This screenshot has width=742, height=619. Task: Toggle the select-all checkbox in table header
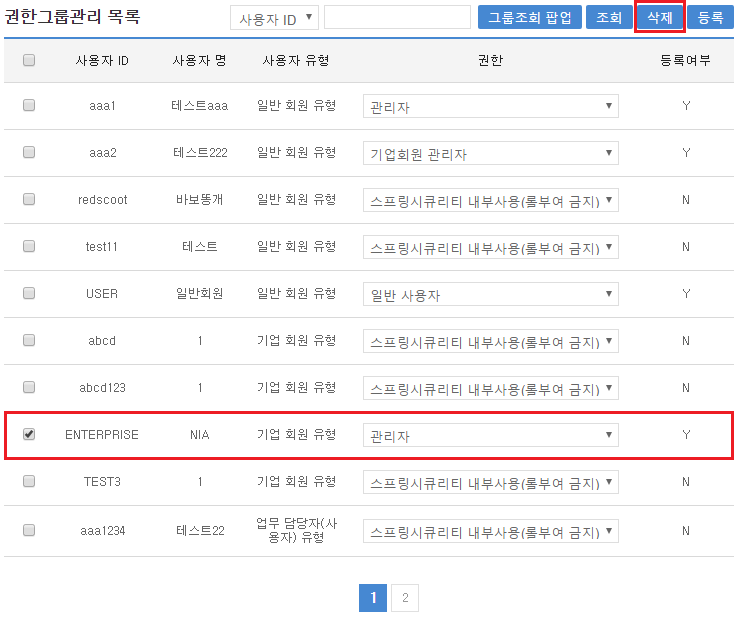click(x=29, y=60)
